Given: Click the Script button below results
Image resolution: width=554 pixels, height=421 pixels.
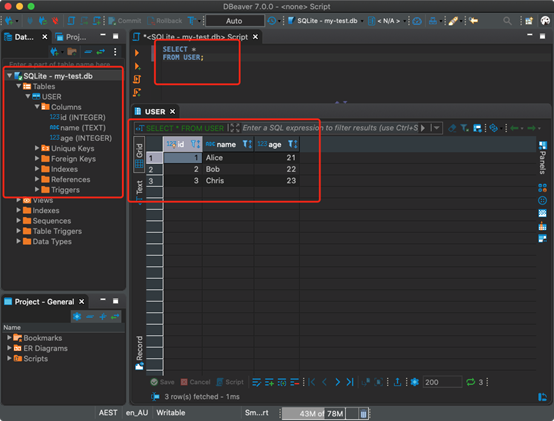Looking at the screenshot, I should 230,382.
